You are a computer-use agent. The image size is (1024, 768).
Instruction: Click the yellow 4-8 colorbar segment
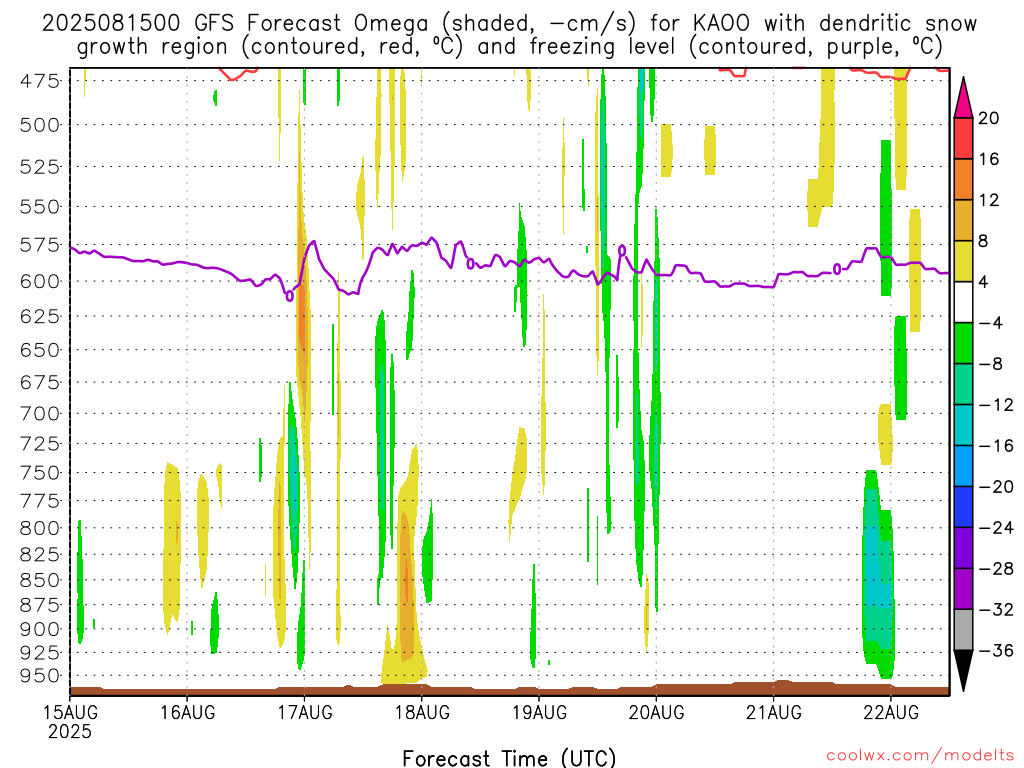(963, 261)
